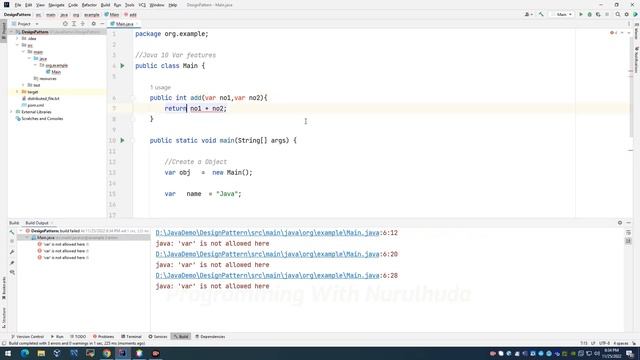Open the TODO tool window
The image size is (640, 360).
point(78,337)
